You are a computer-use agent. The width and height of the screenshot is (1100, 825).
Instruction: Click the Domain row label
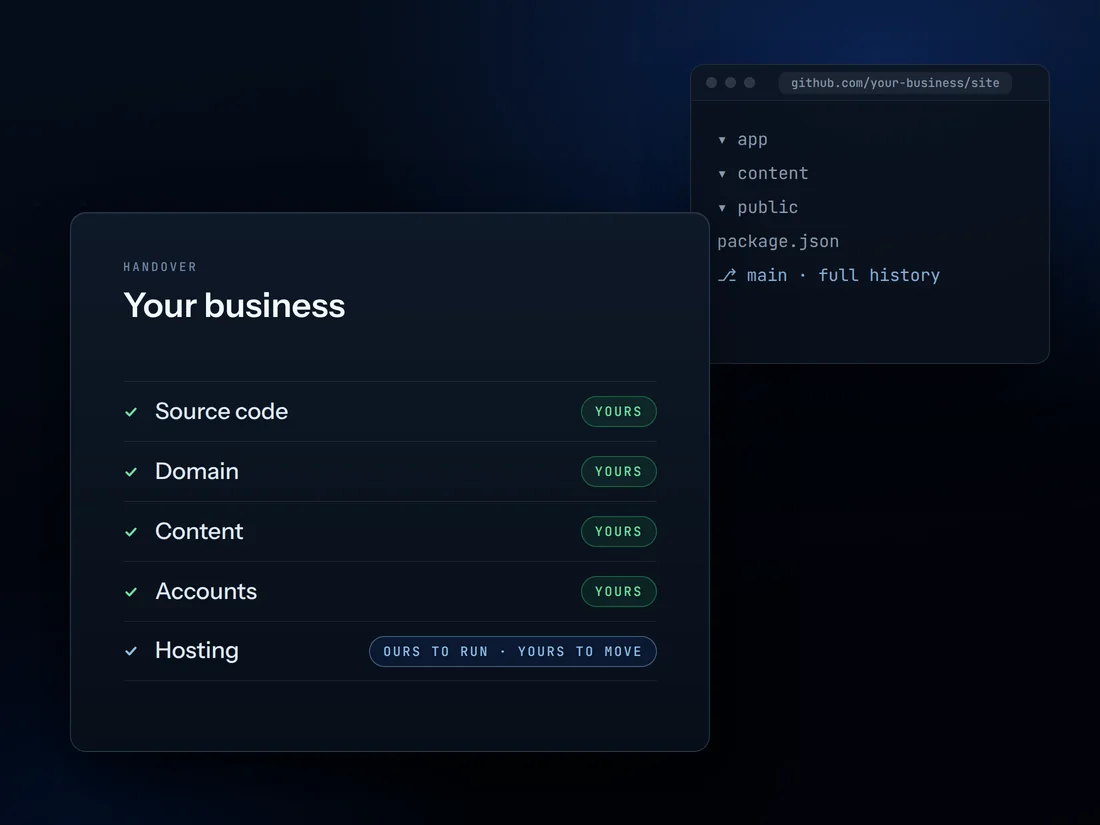pyautogui.click(x=197, y=471)
